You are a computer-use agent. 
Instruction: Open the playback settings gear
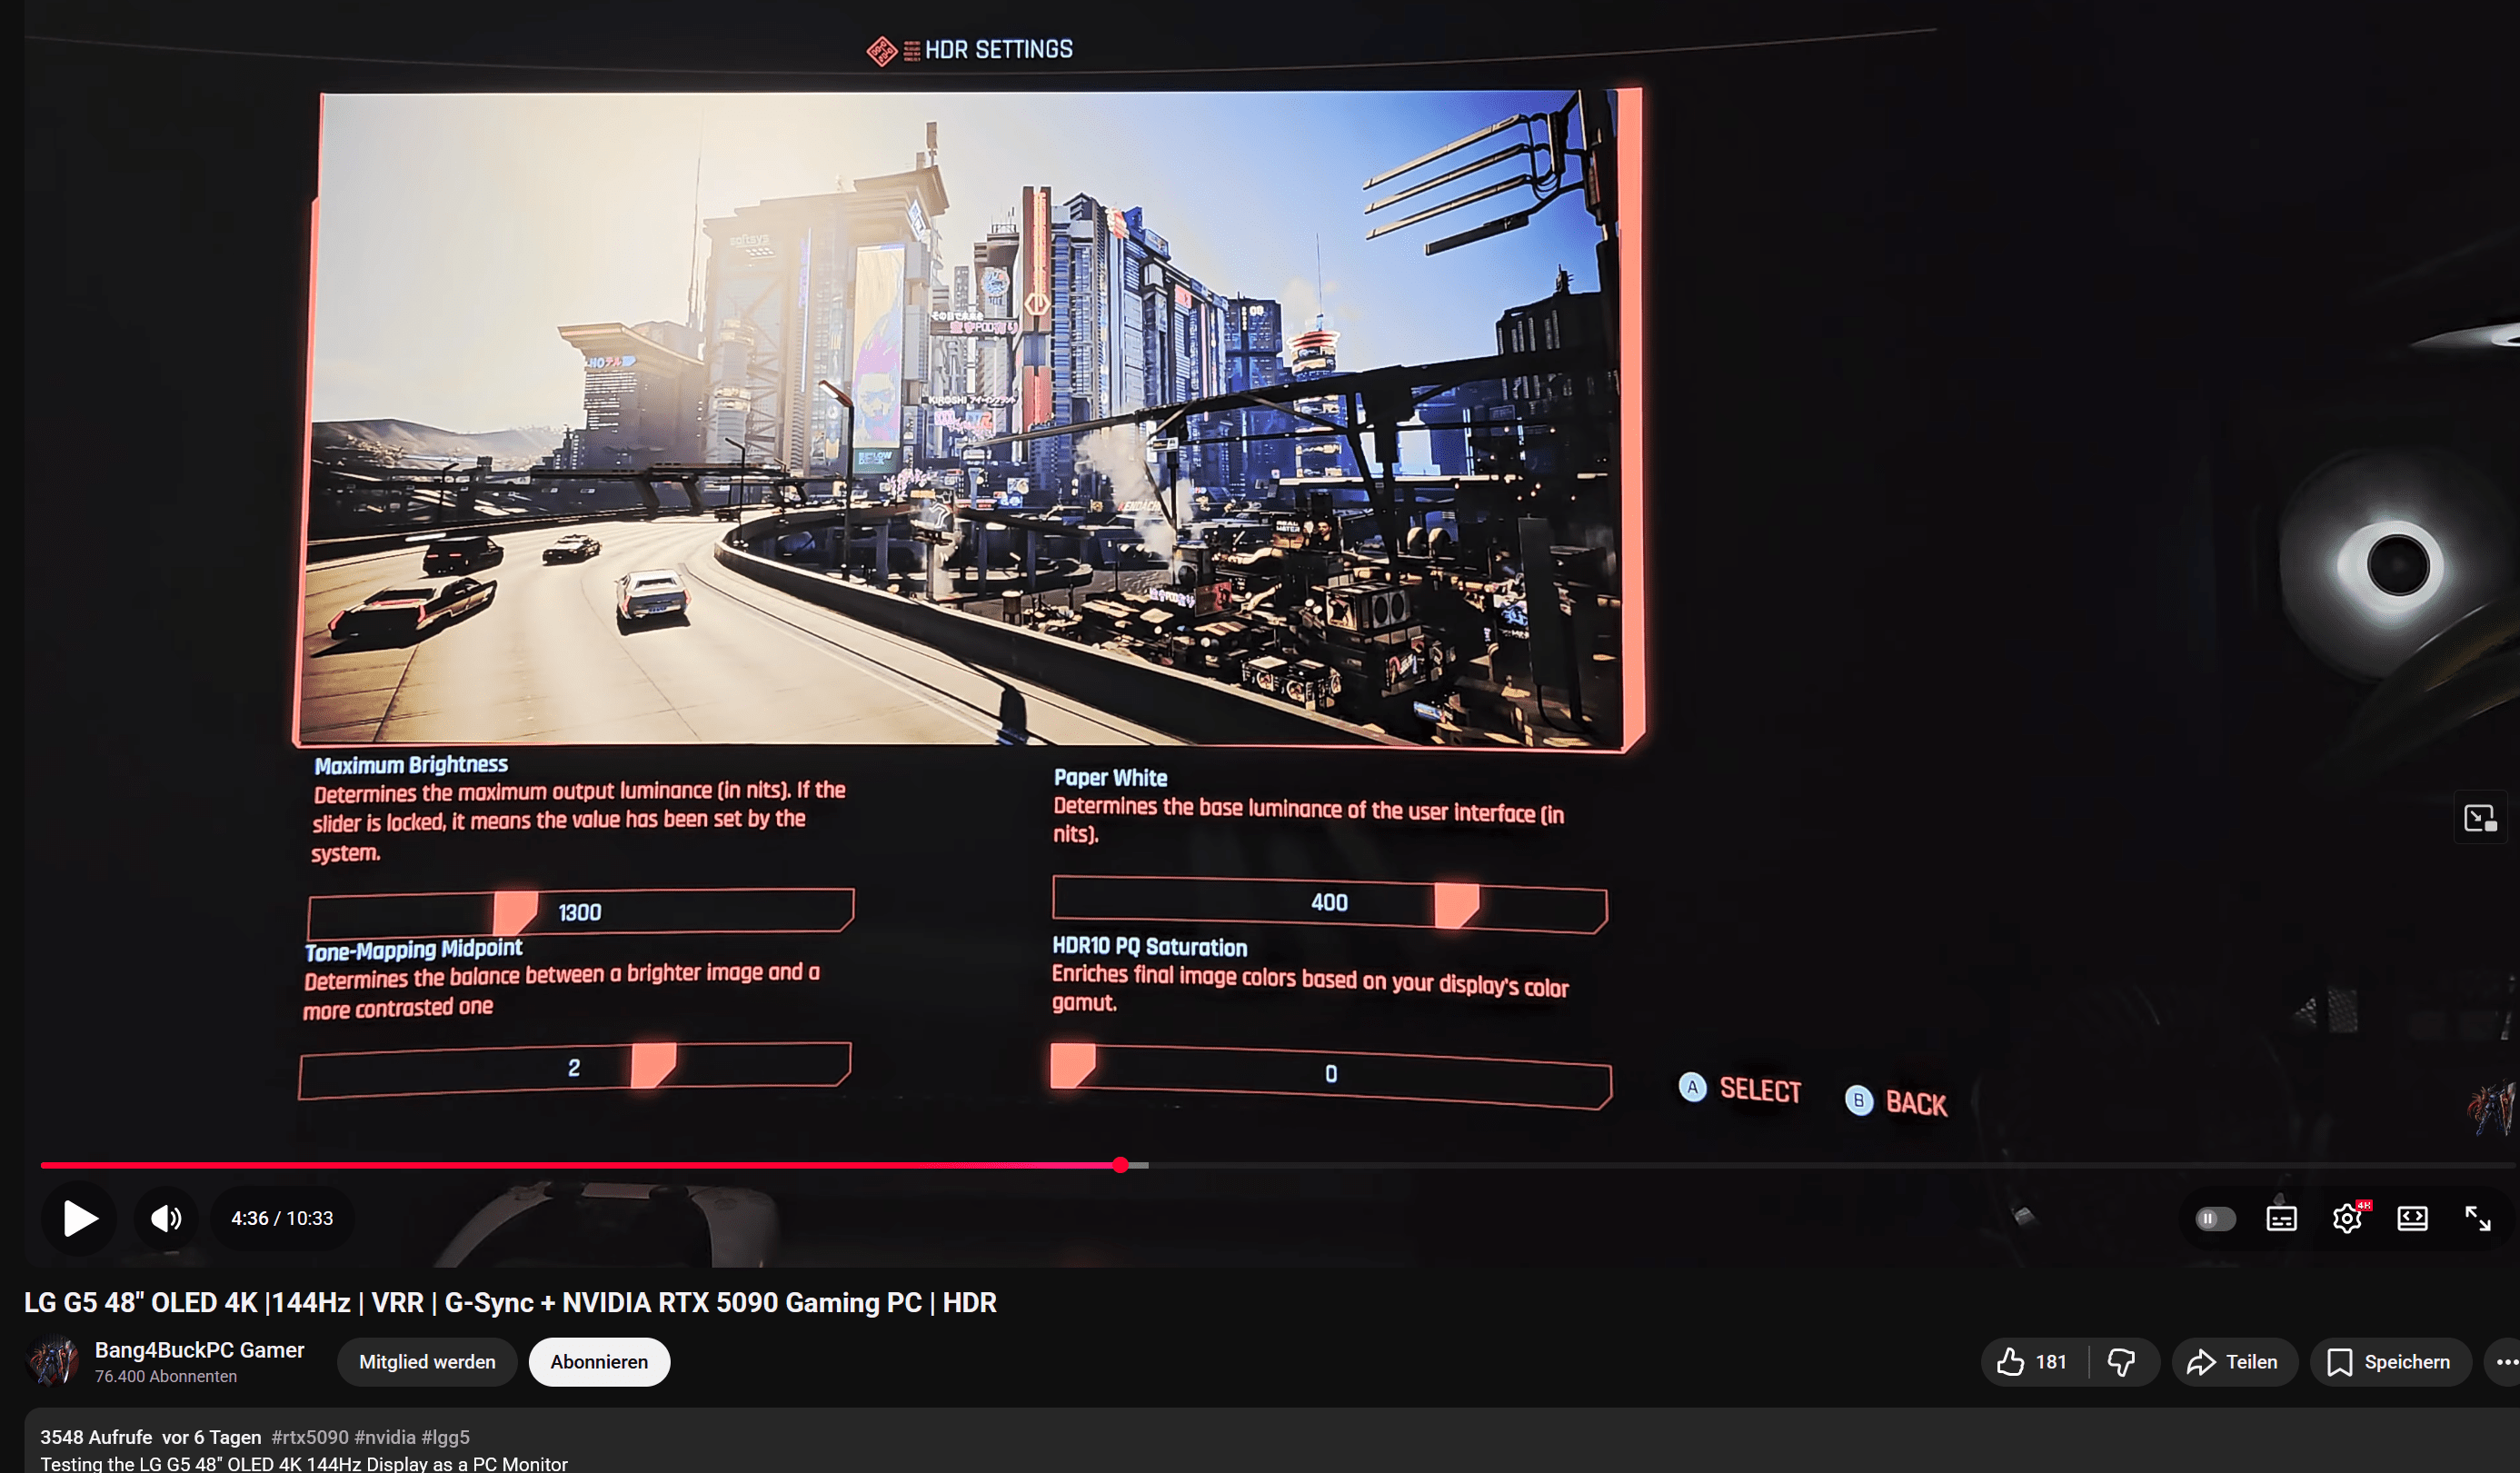coord(2347,1218)
